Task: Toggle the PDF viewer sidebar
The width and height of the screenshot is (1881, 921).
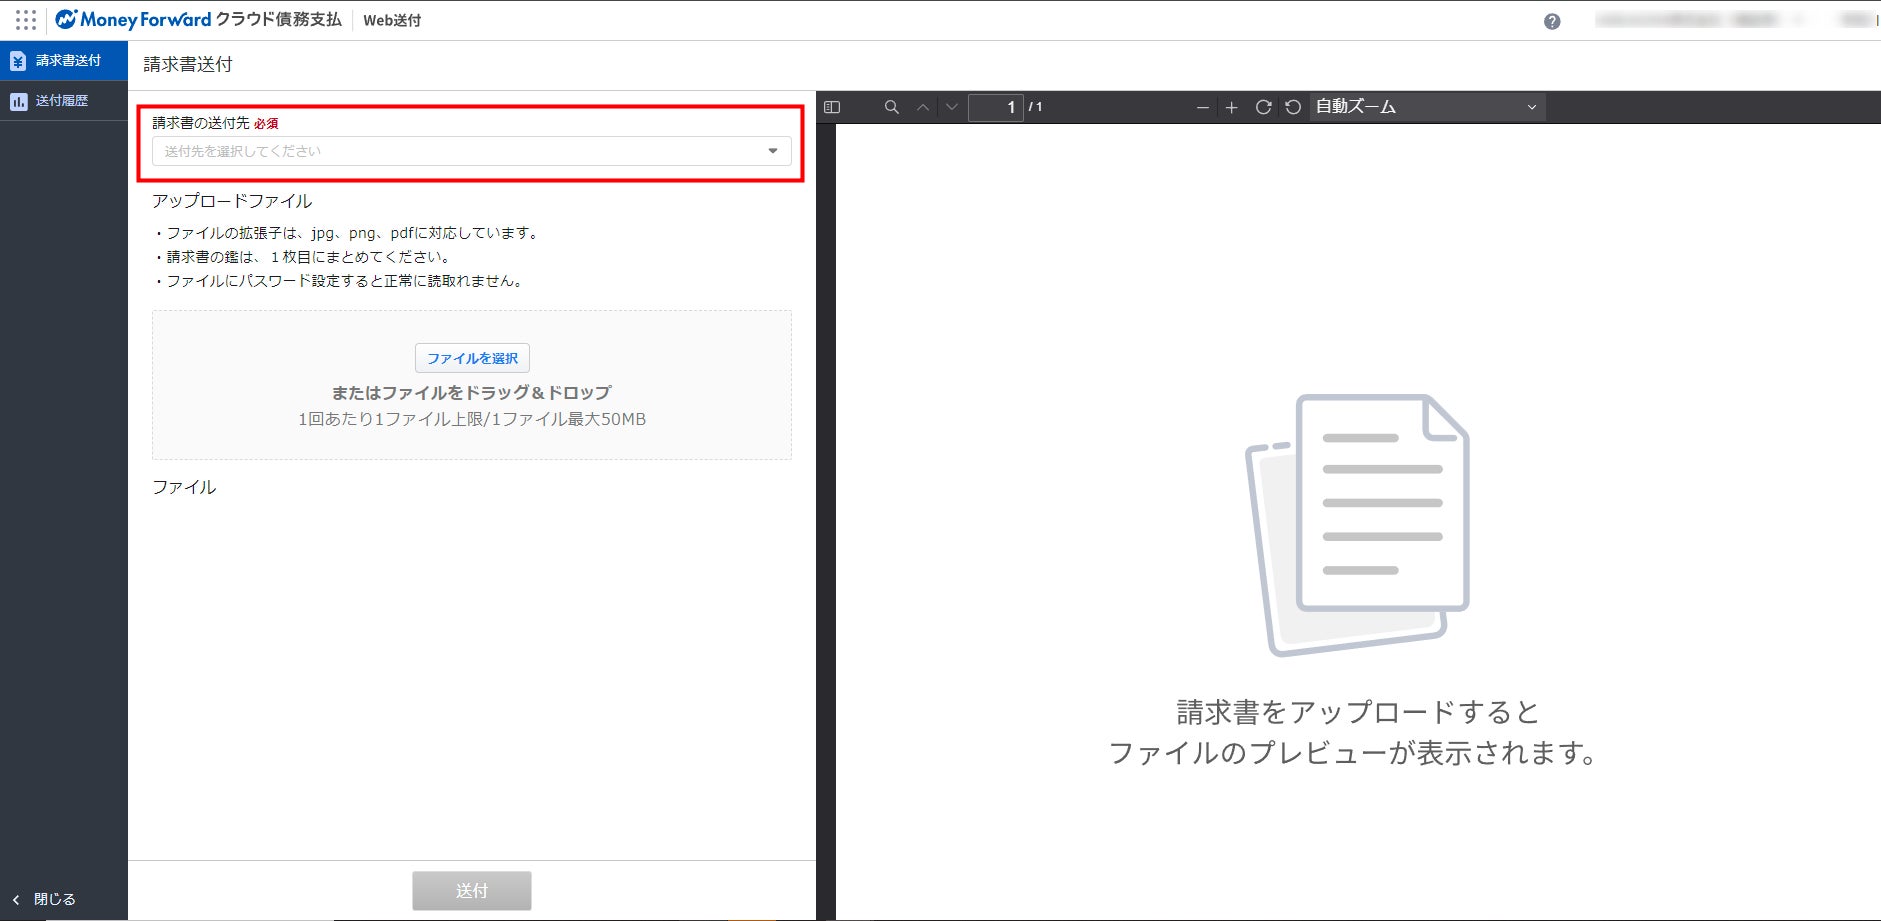Action: pos(832,107)
